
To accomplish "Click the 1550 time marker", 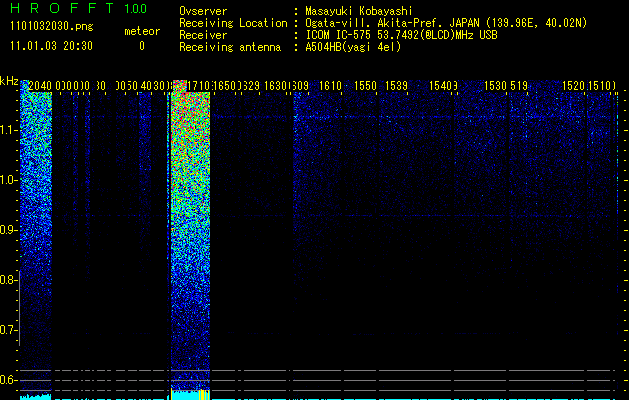I will click(x=365, y=86).
